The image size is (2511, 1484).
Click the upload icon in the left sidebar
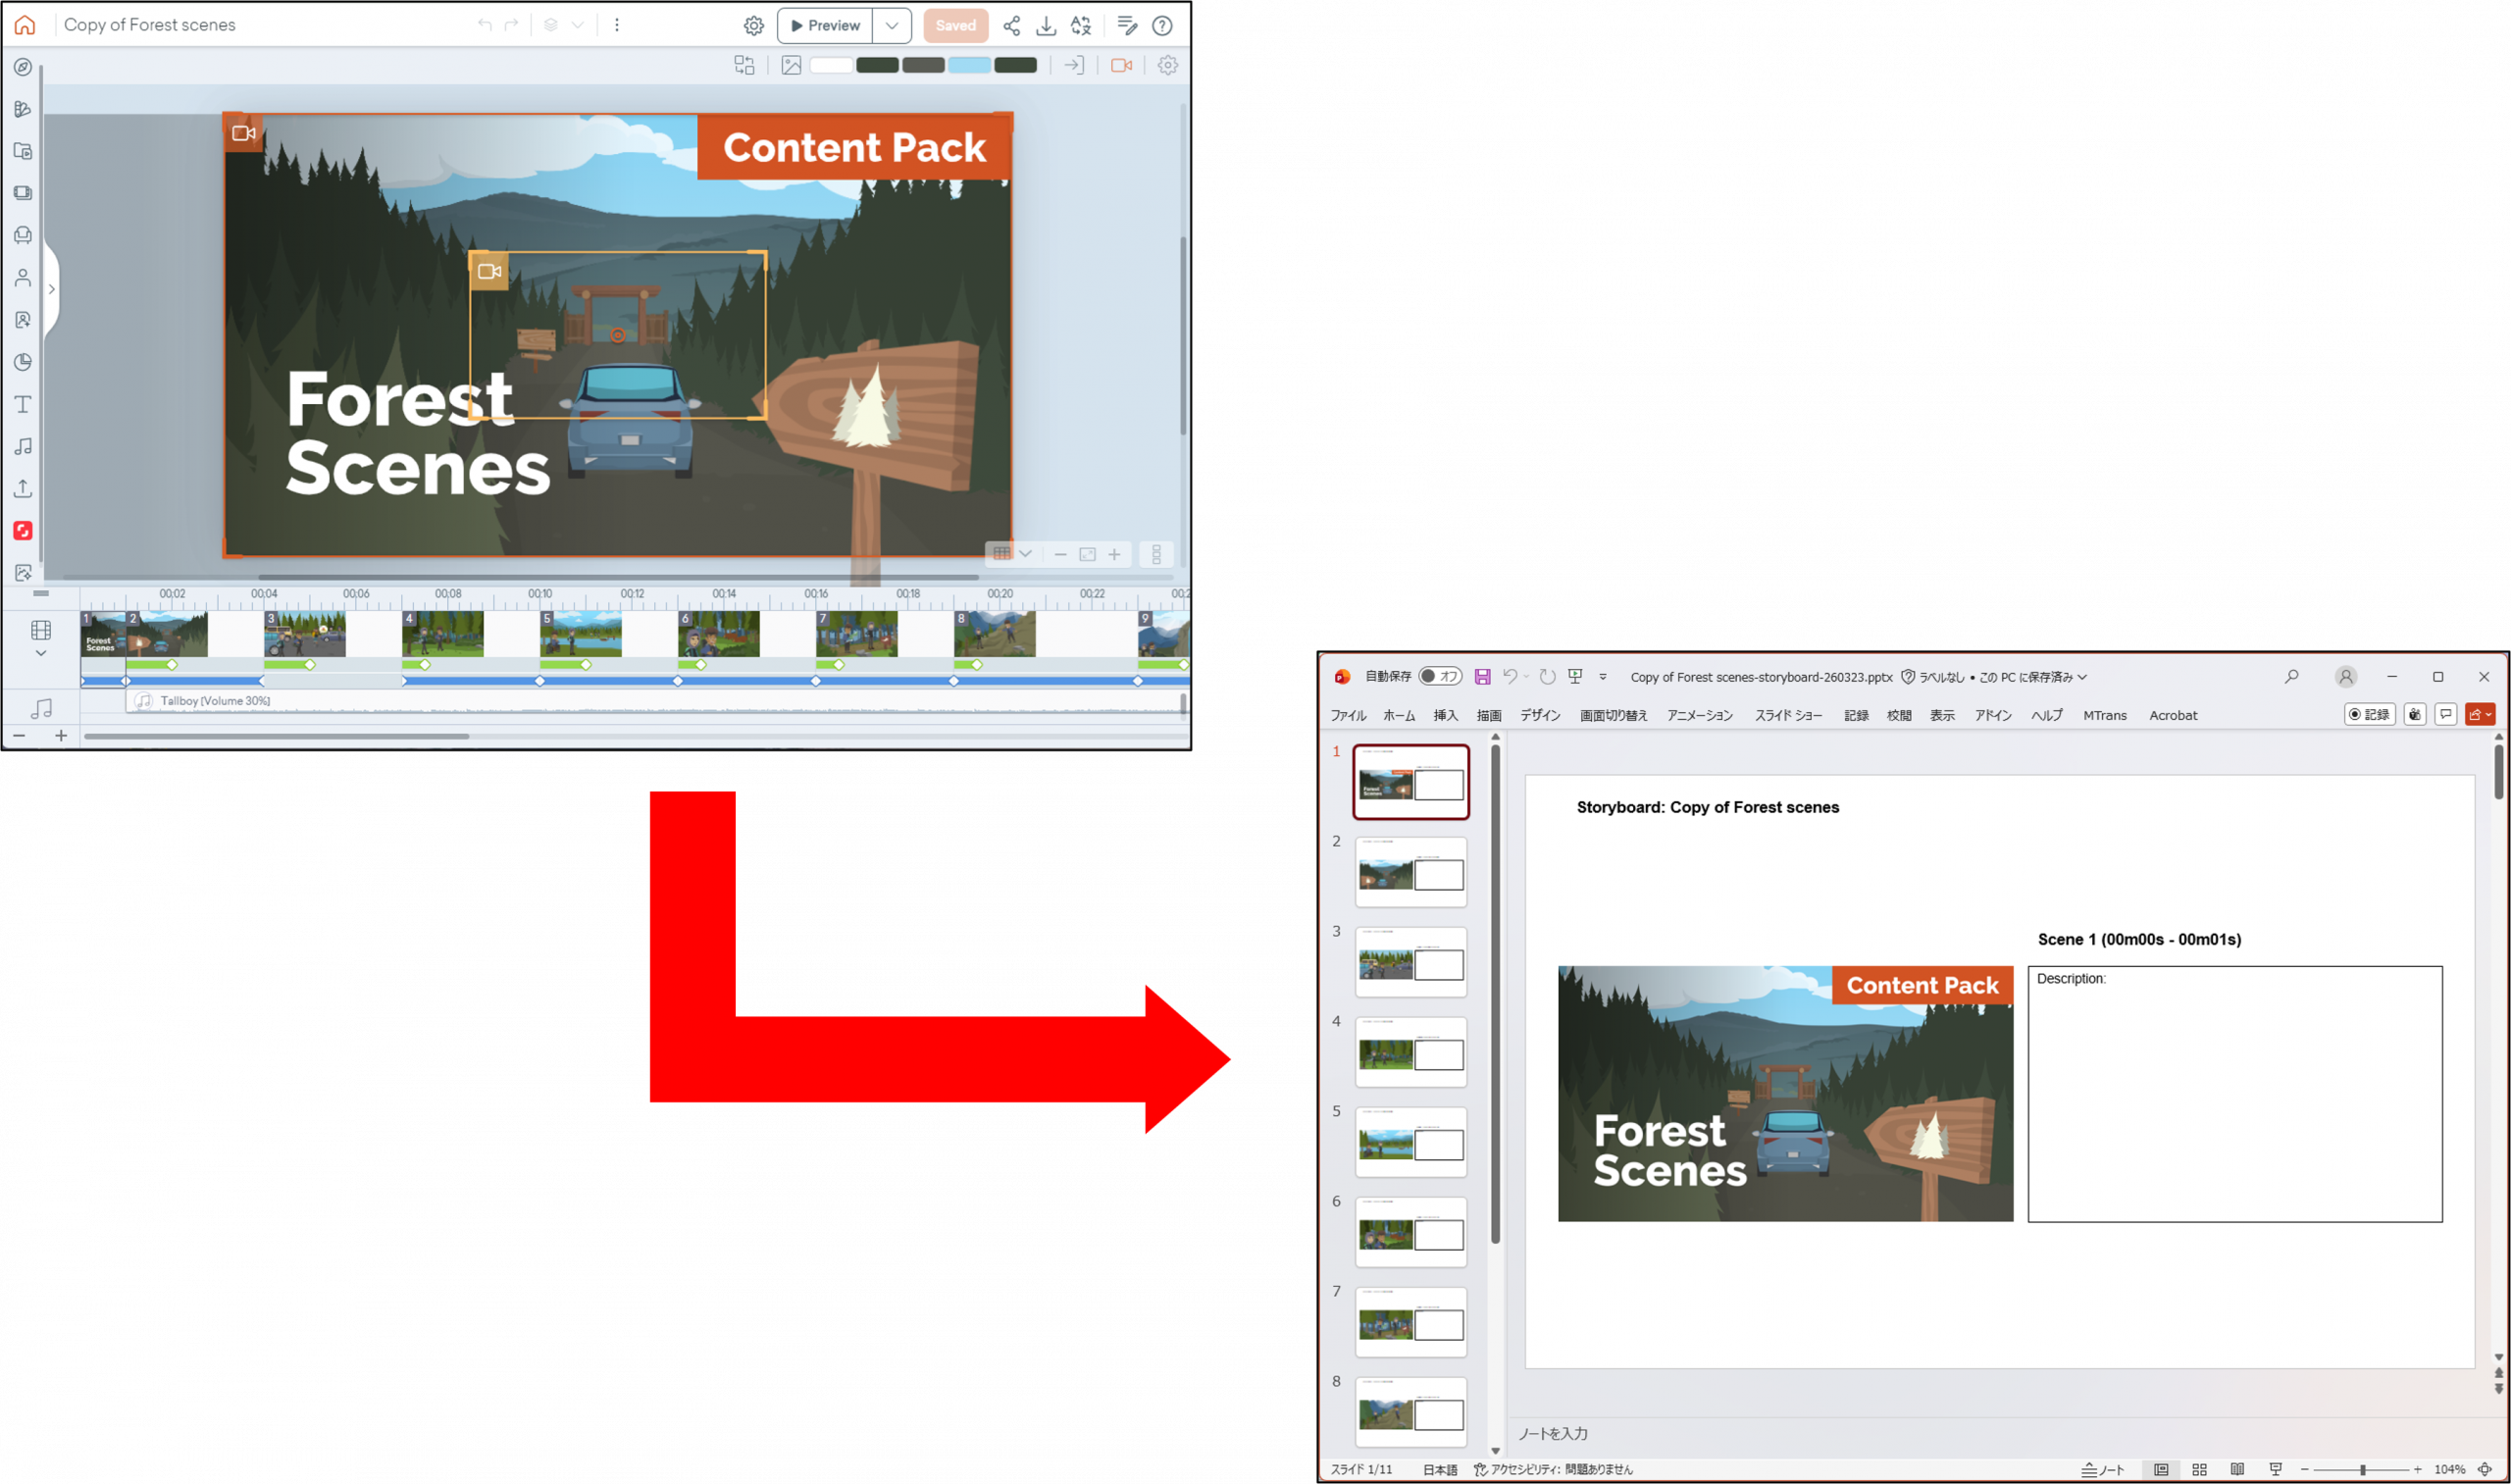point(23,489)
